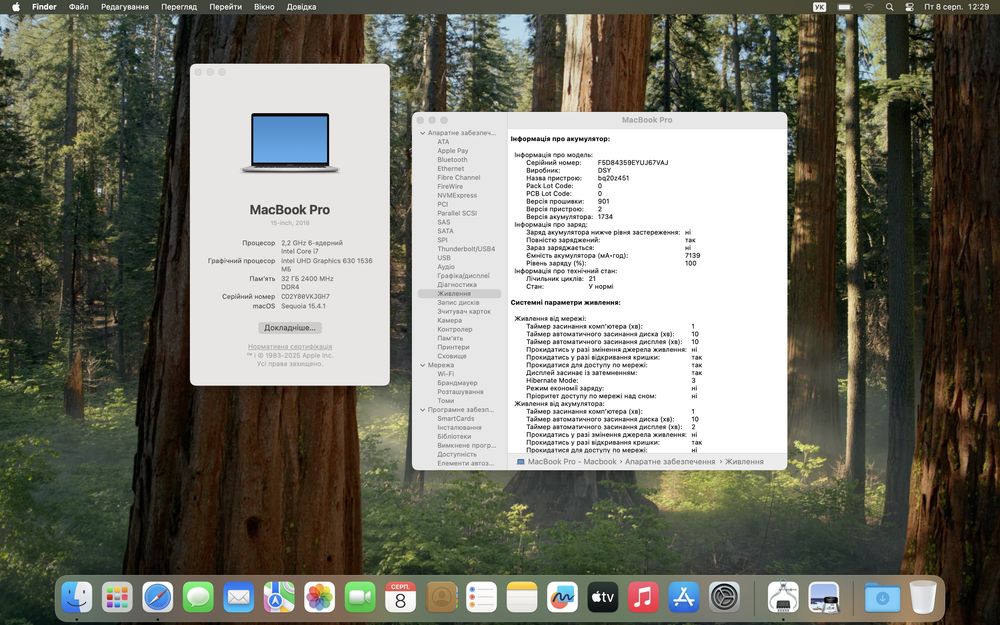Image resolution: width=1000 pixels, height=625 pixels.
Task: Launch FaceTime from the Dock
Action: coord(360,598)
